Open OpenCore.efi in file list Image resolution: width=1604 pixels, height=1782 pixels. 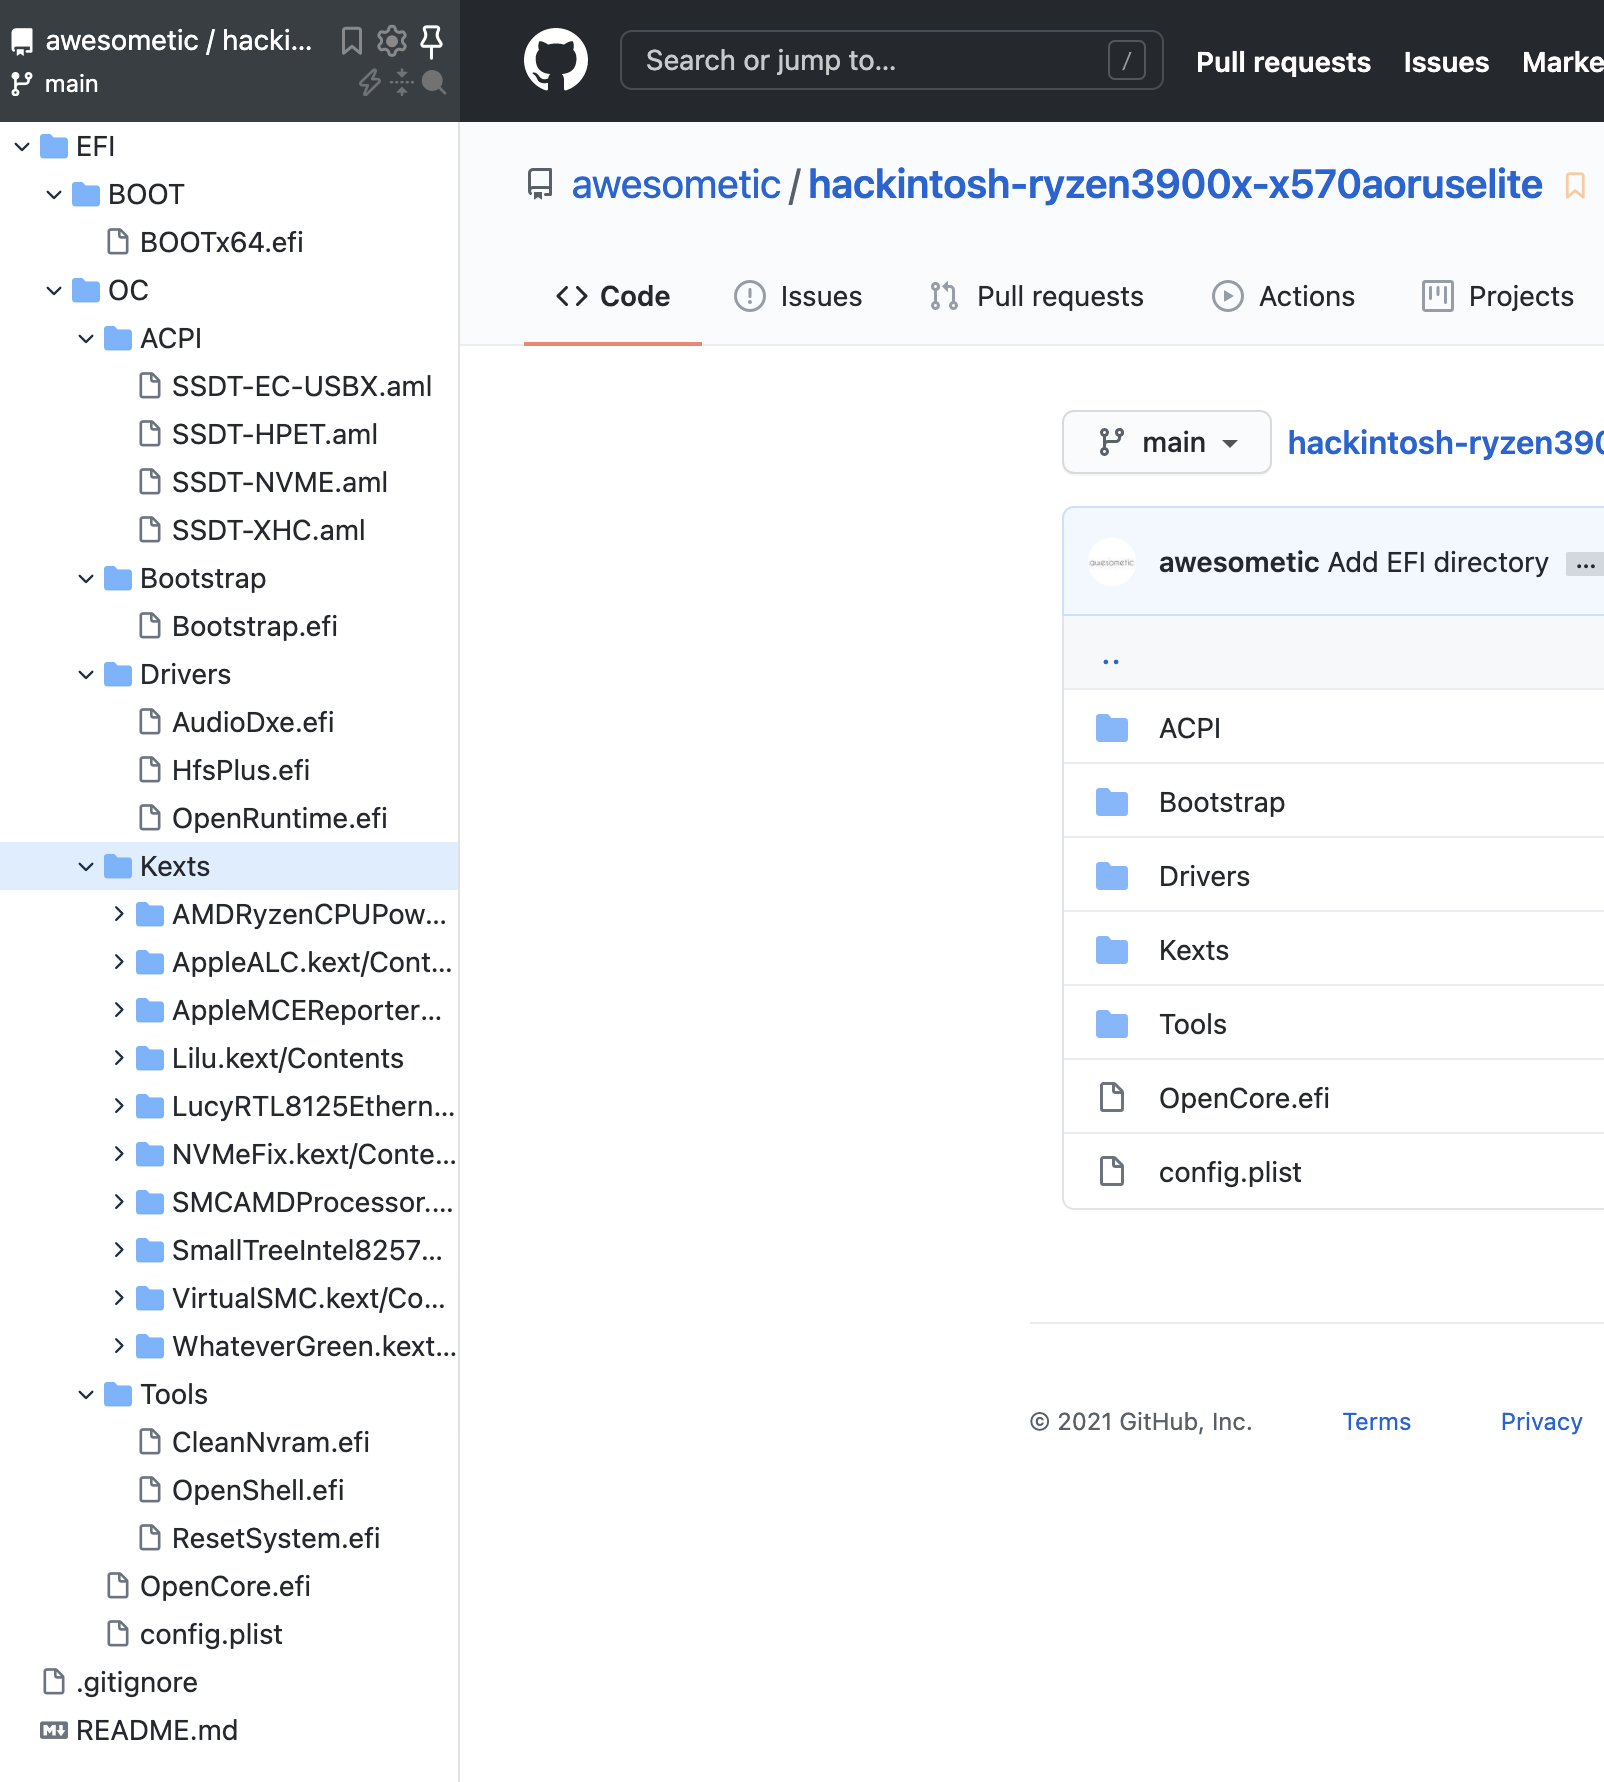coord(1244,1098)
